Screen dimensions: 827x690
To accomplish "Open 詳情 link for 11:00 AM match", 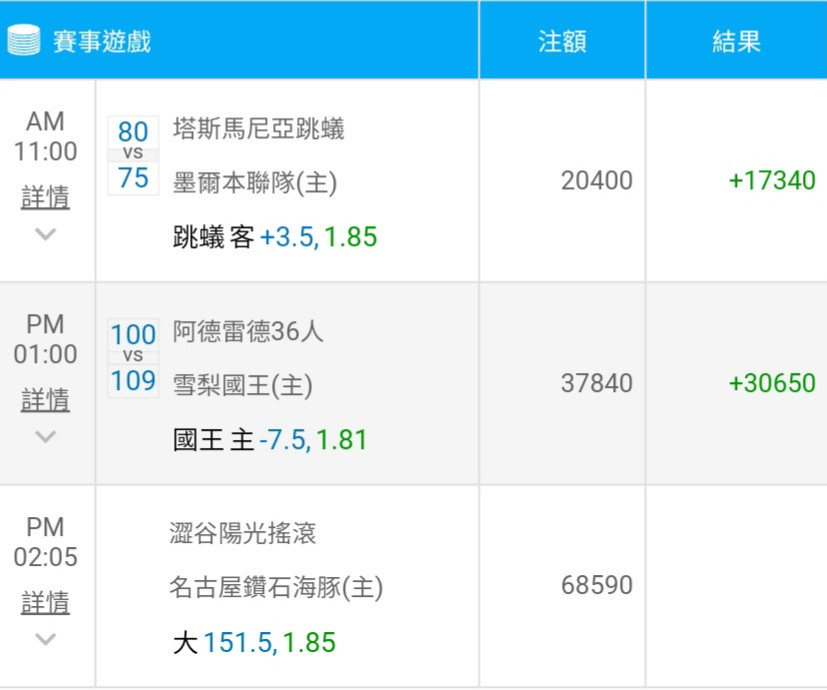I will tap(45, 198).
